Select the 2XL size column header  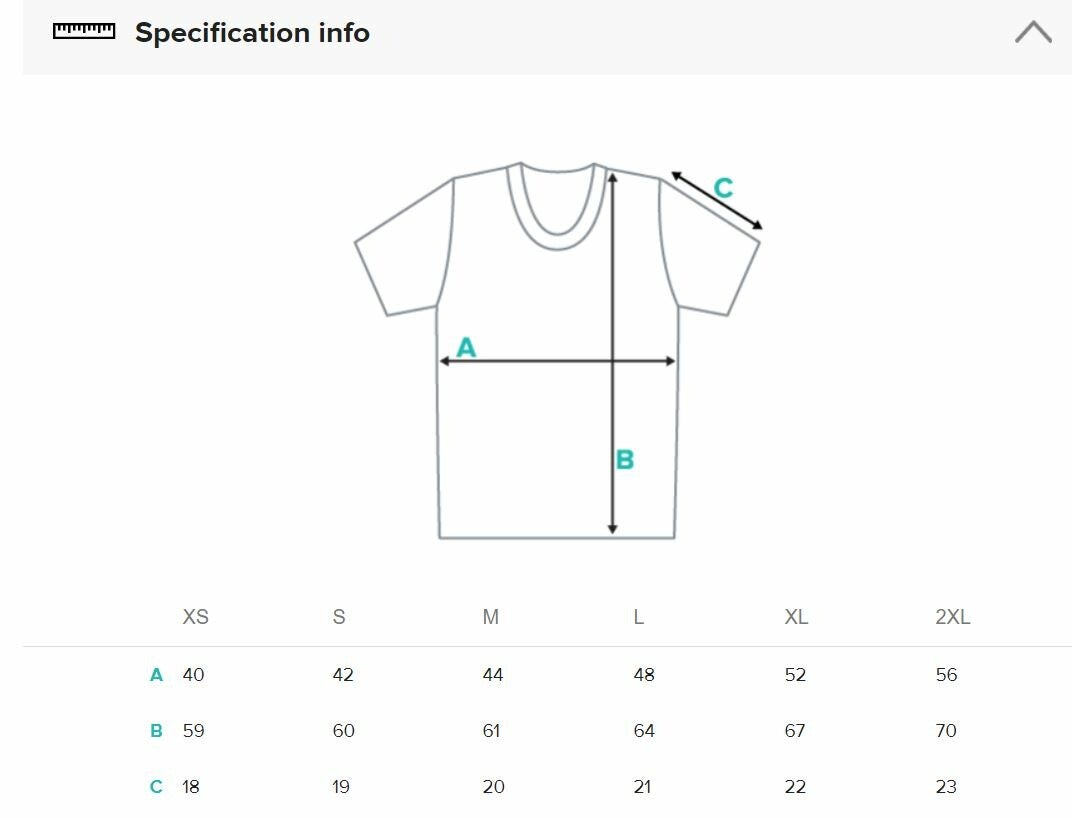(952, 617)
